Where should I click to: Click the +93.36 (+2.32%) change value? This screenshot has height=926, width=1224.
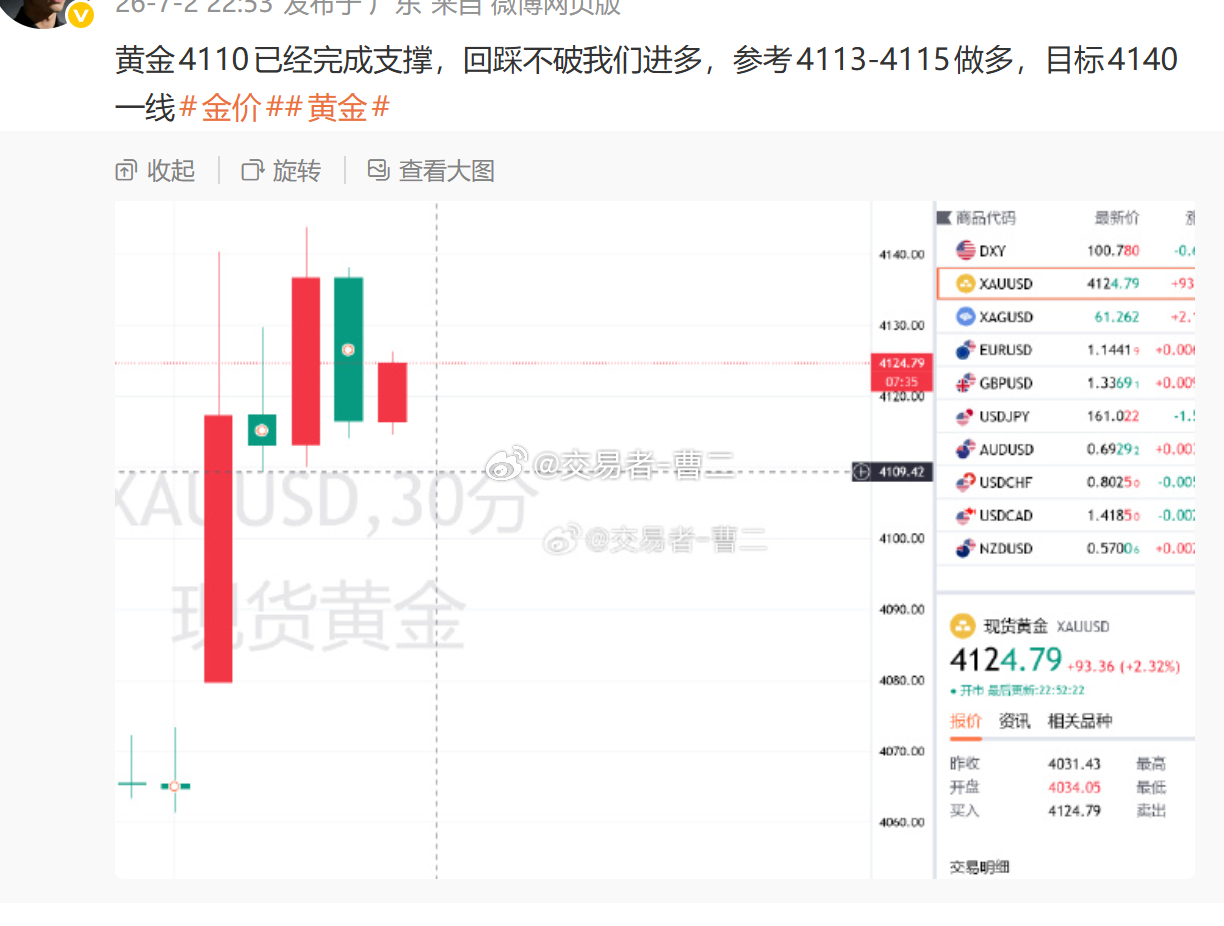click(1123, 666)
